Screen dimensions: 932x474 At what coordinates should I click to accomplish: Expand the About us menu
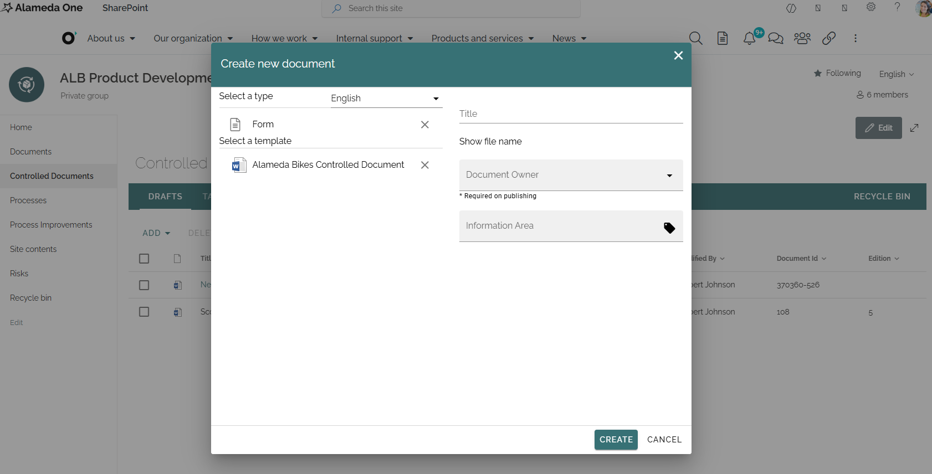(111, 38)
